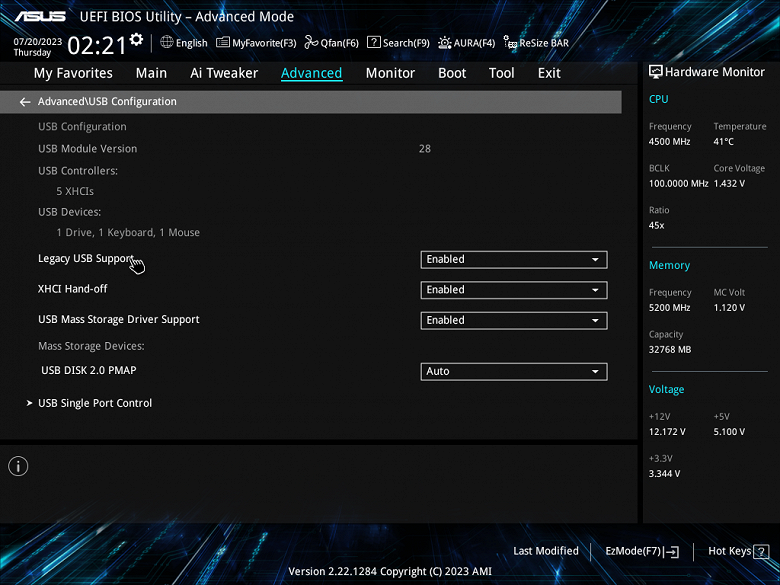Click '1 Drive, 1 Keyboard, 1 Mouse' text
The width and height of the screenshot is (780, 585).
pyautogui.click(x=128, y=233)
